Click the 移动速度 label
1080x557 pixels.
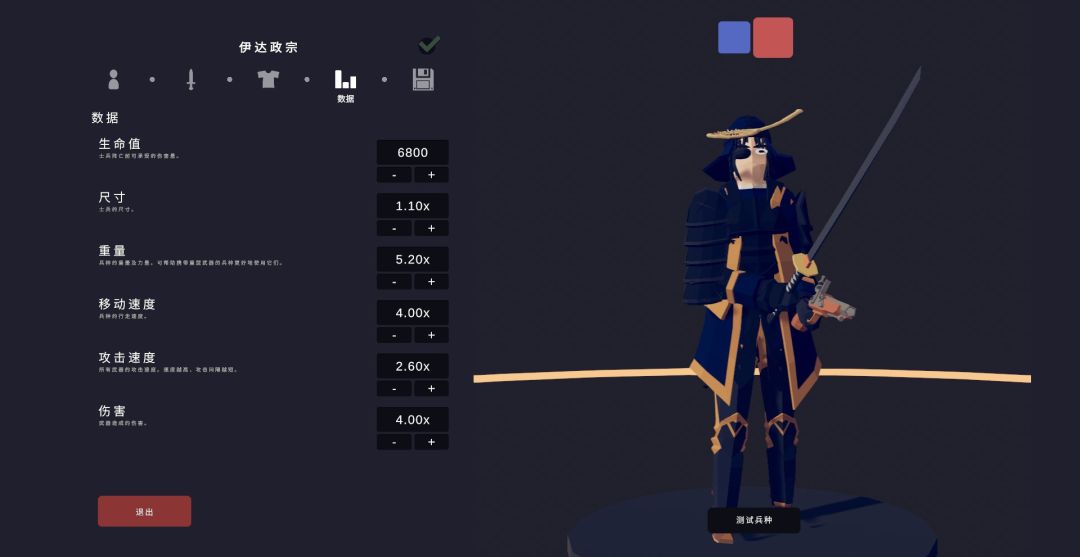pos(127,304)
